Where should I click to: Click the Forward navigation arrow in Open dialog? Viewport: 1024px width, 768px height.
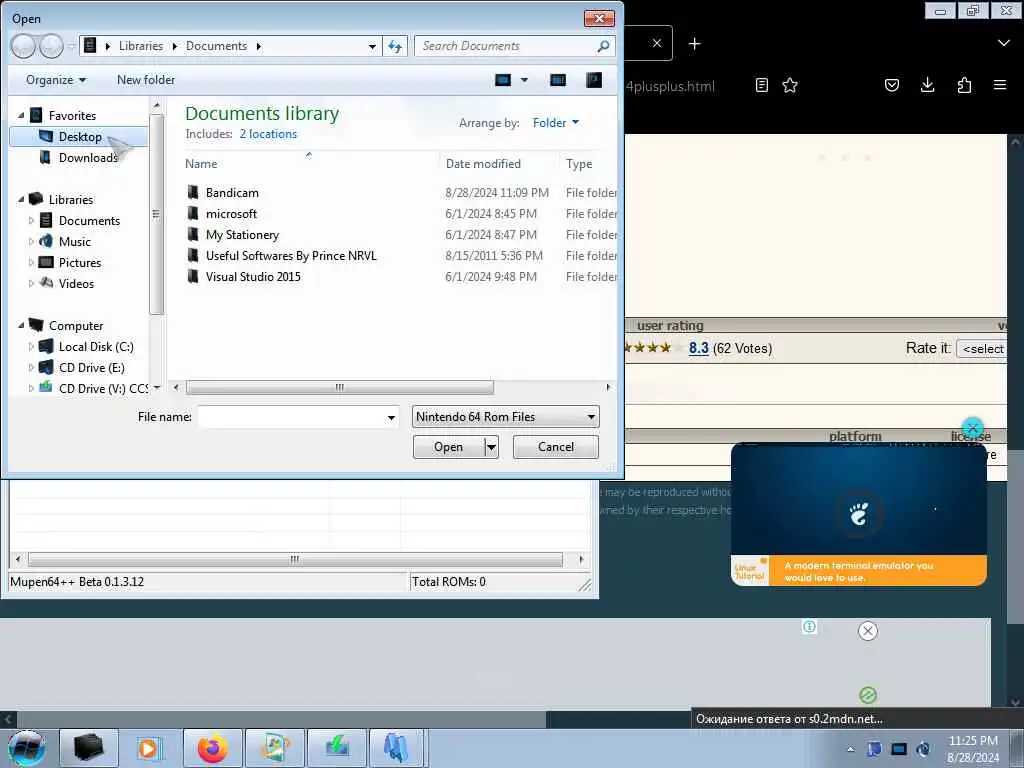coord(51,46)
